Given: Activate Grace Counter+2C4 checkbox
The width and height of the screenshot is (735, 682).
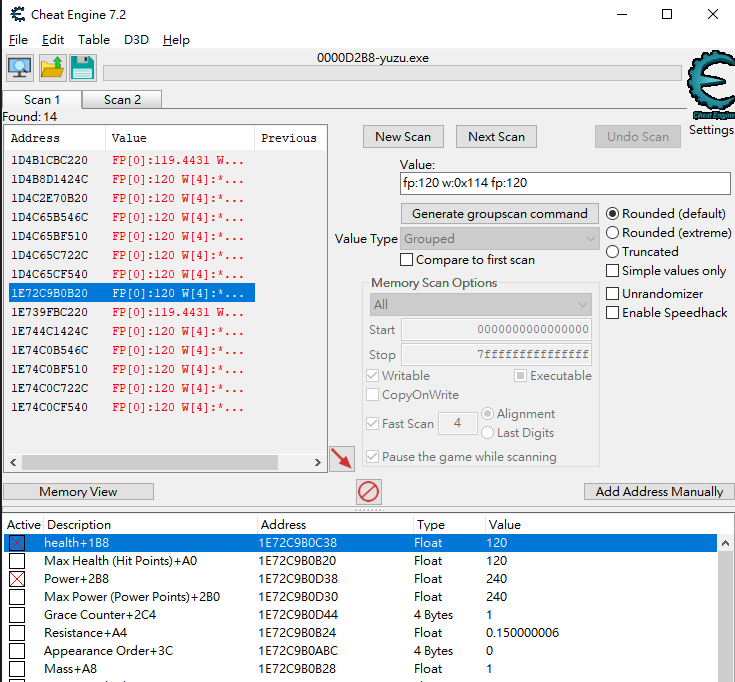Looking at the screenshot, I should tap(17, 615).
